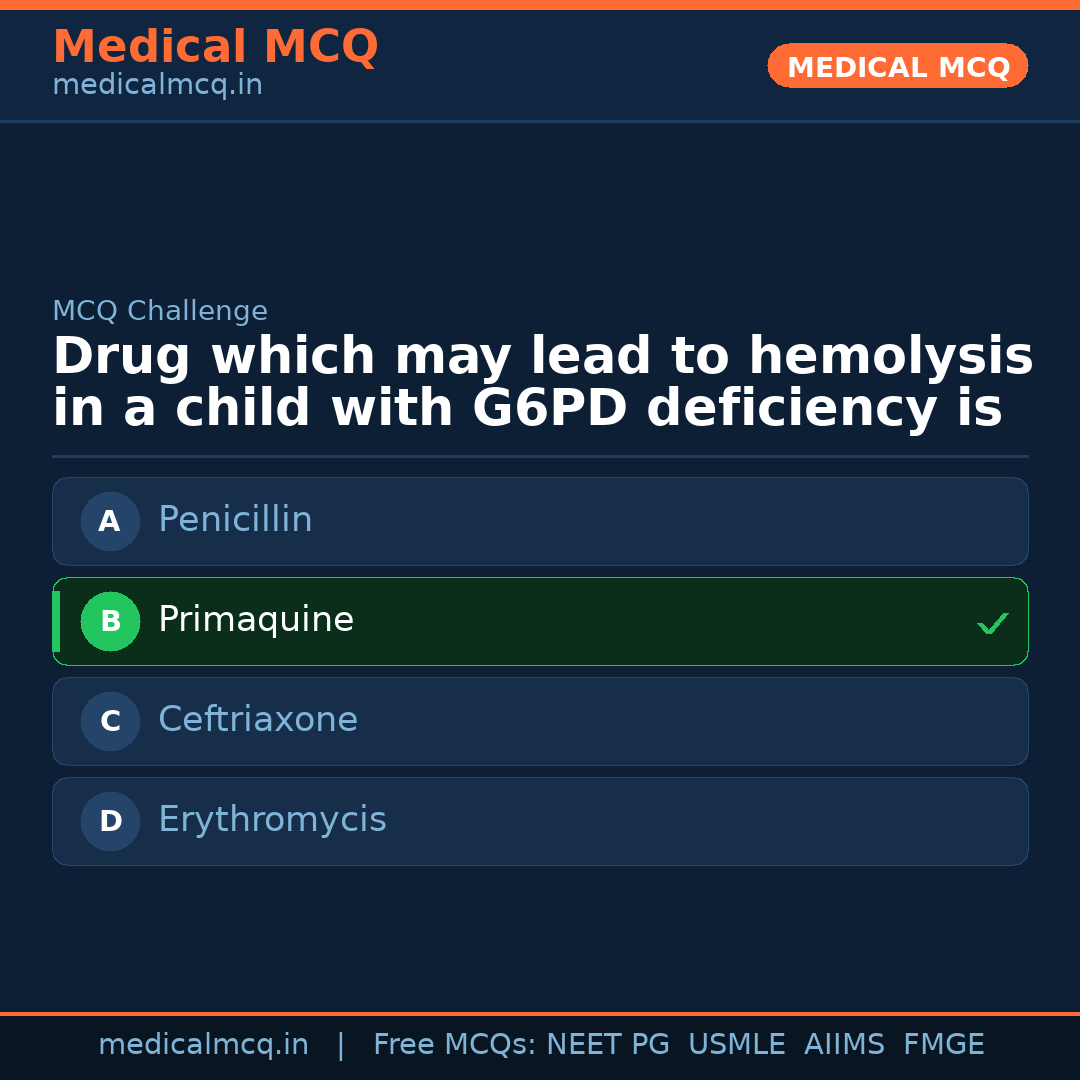Click the FMGE text in the footer

tap(944, 1045)
